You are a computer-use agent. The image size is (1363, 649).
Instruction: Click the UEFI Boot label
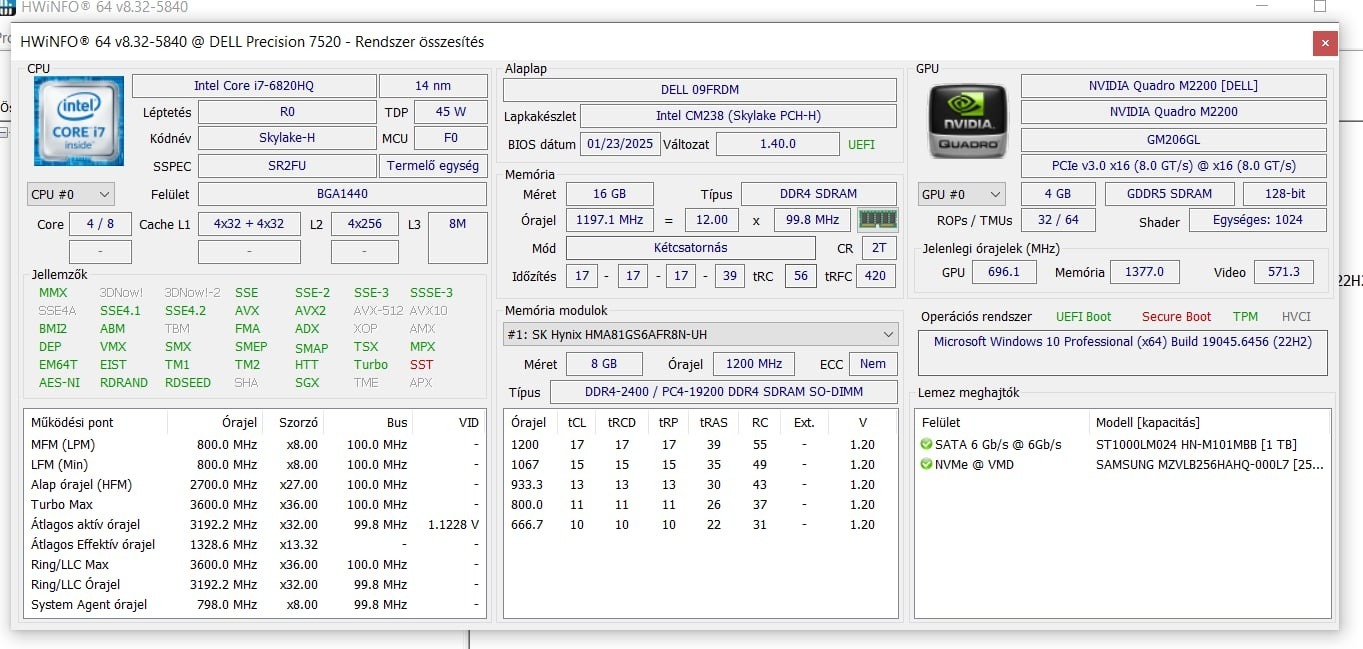[x=1083, y=317]
